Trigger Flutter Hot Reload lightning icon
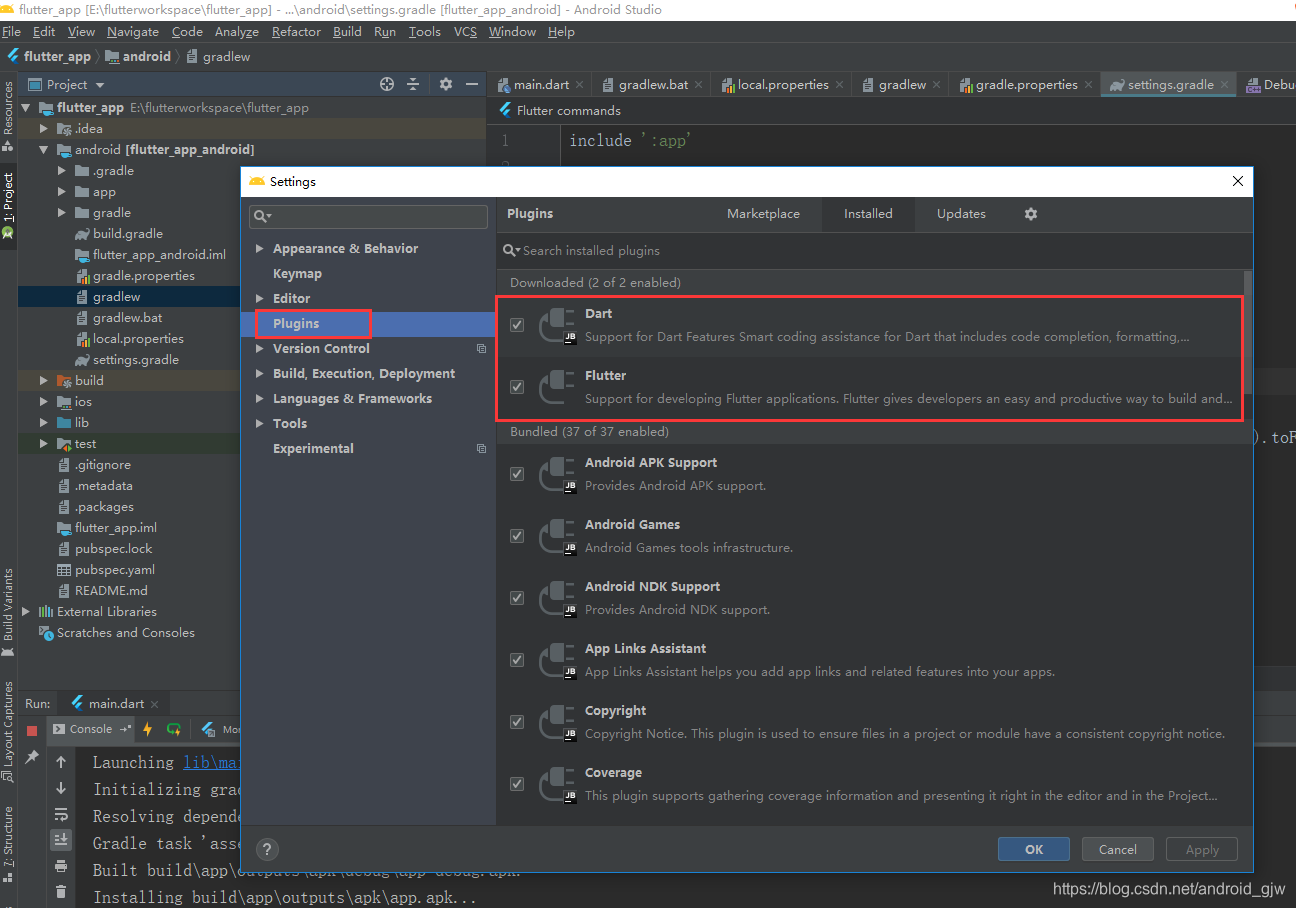 tap(148, 729)
